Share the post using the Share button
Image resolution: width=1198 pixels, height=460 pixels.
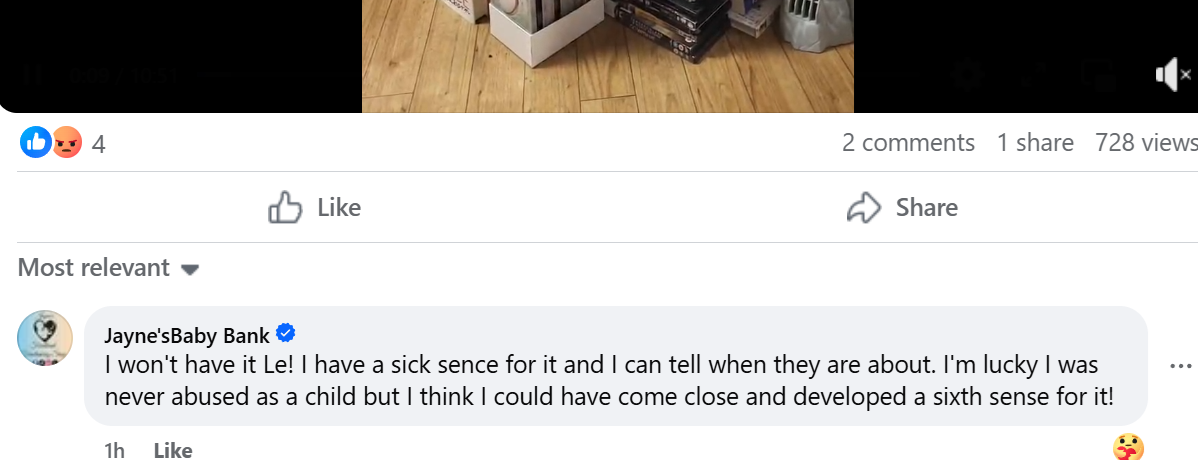point(902,207)
